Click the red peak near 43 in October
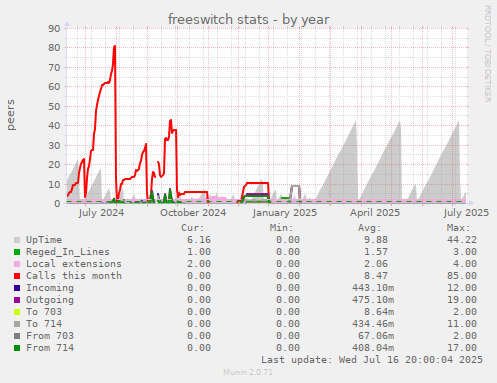The width and height of the screenshot is (497, 383). tap(171, 121)
